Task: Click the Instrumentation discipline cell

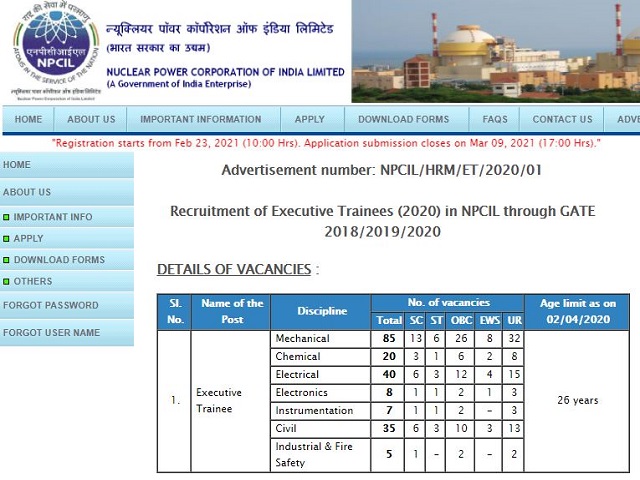Action: pos(320,410)
